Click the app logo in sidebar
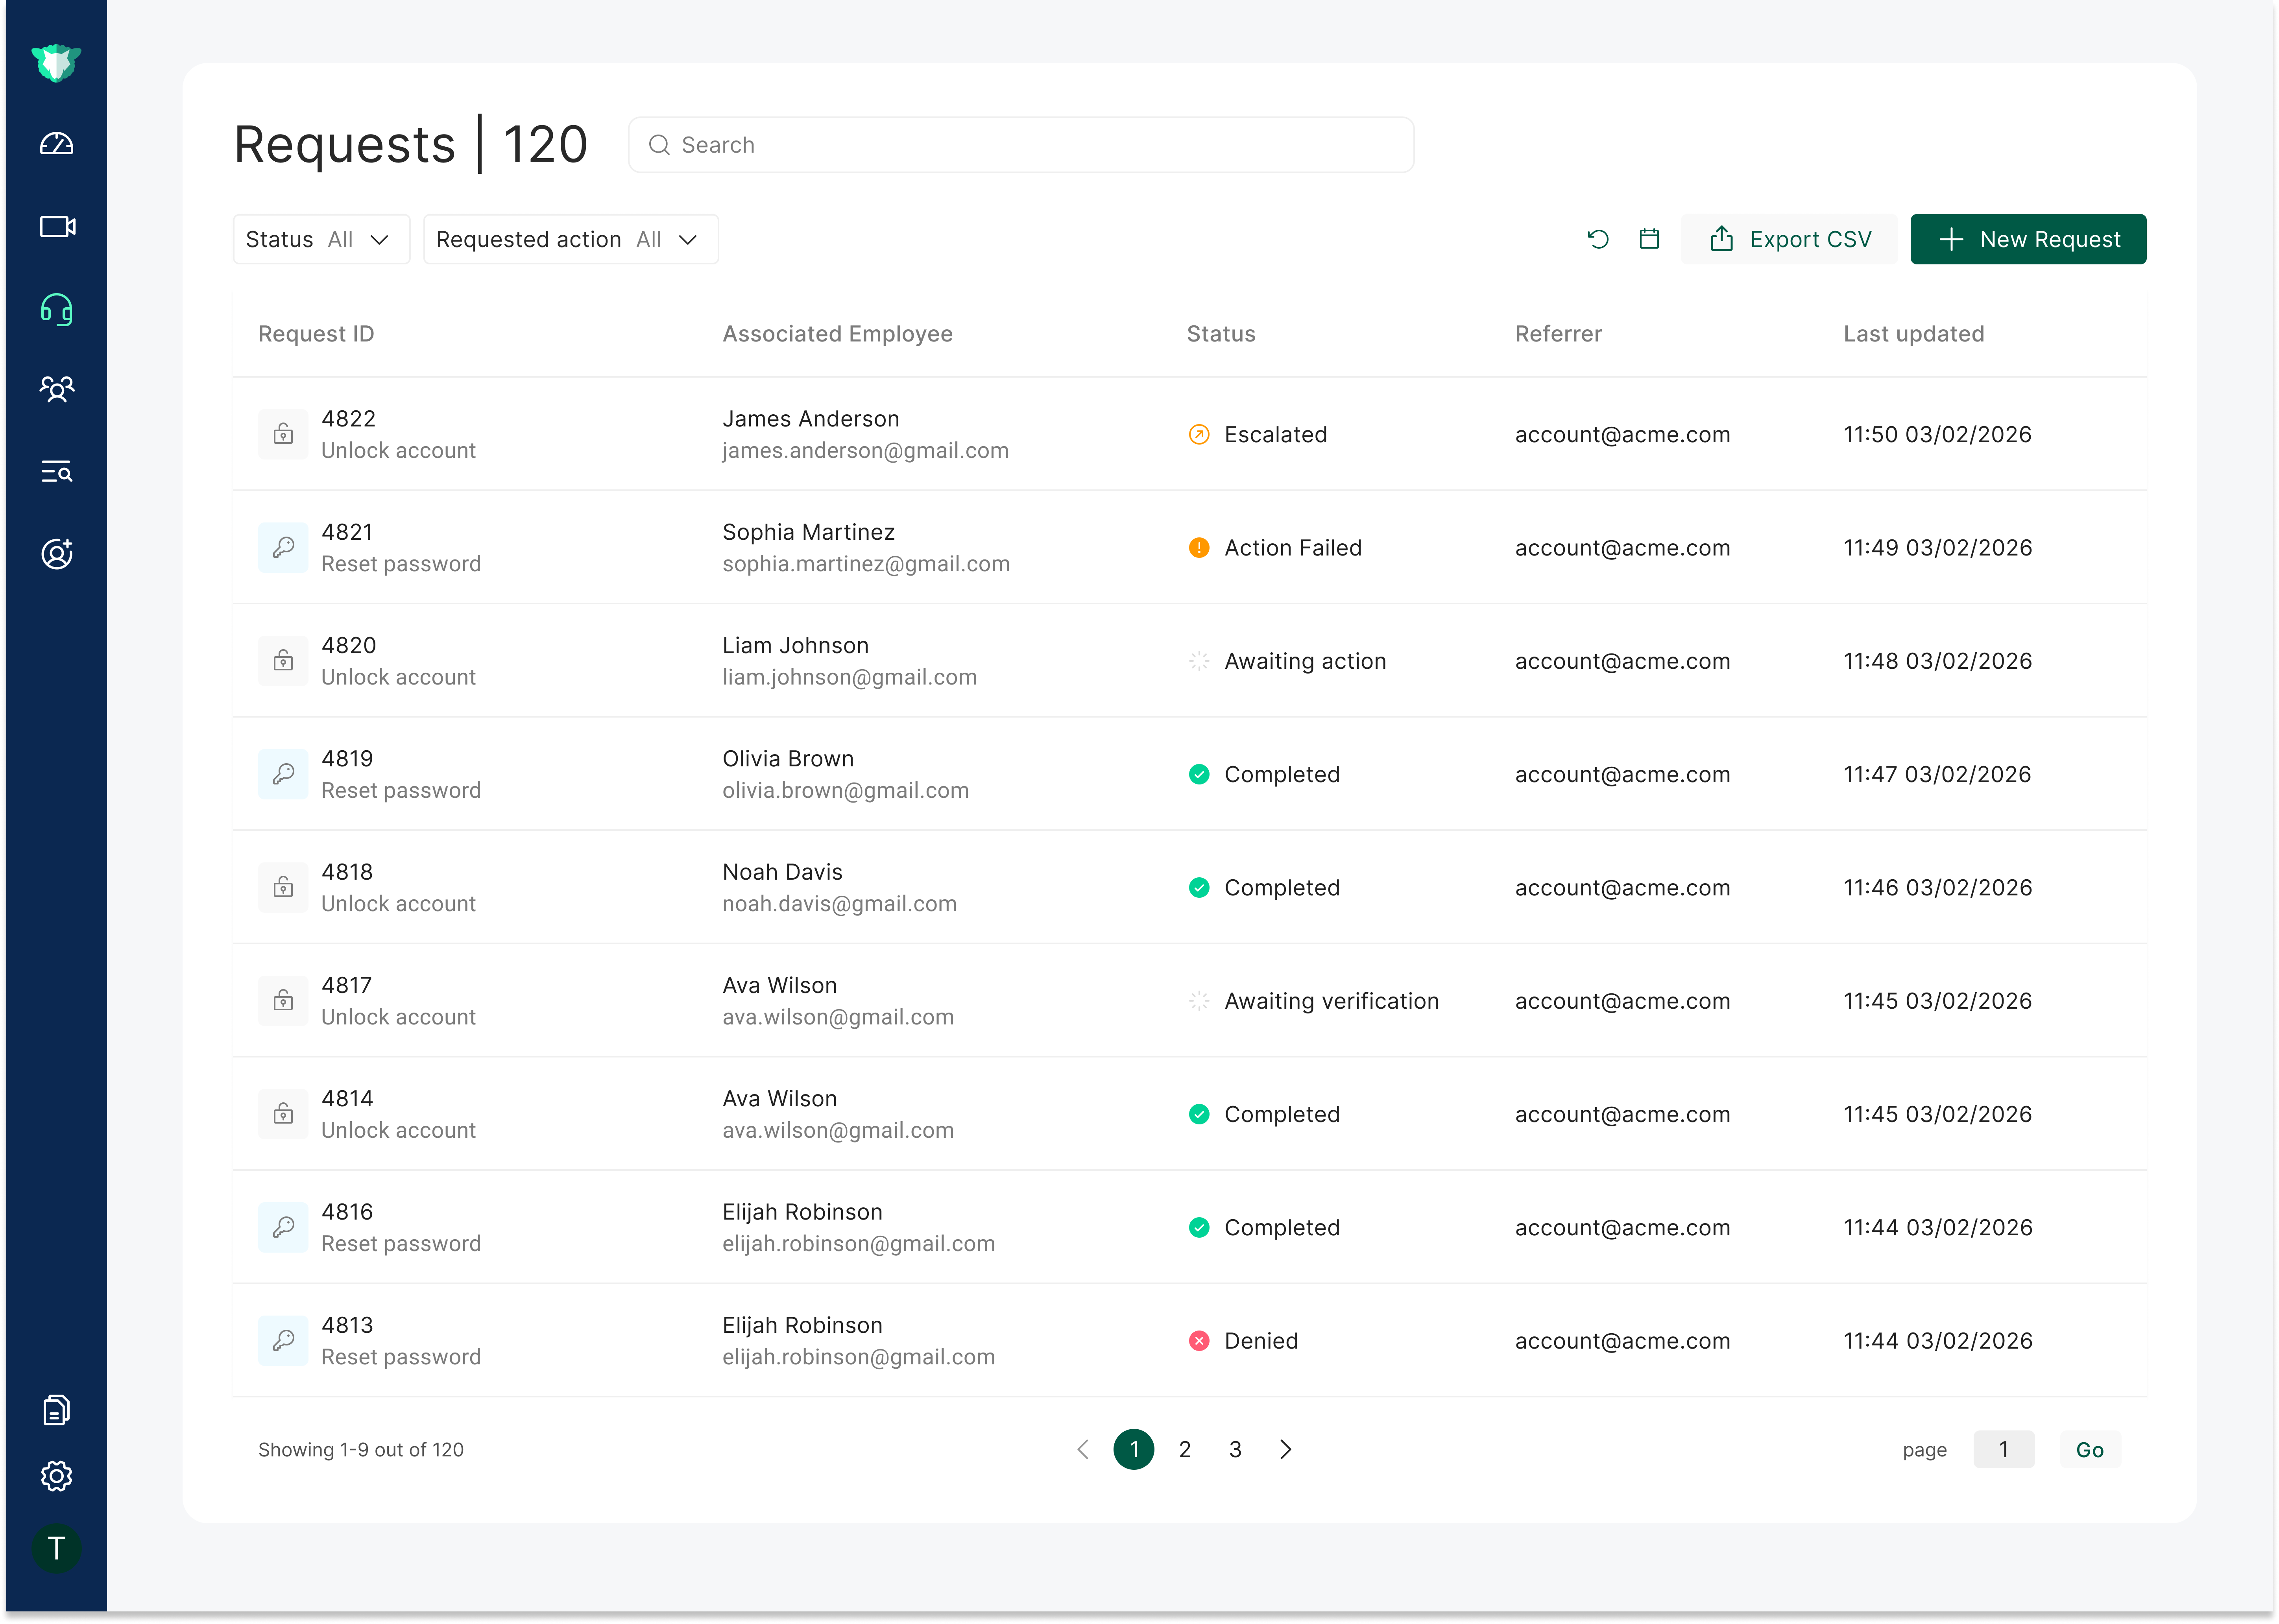 pyautogui.click(x=56, y=63)
